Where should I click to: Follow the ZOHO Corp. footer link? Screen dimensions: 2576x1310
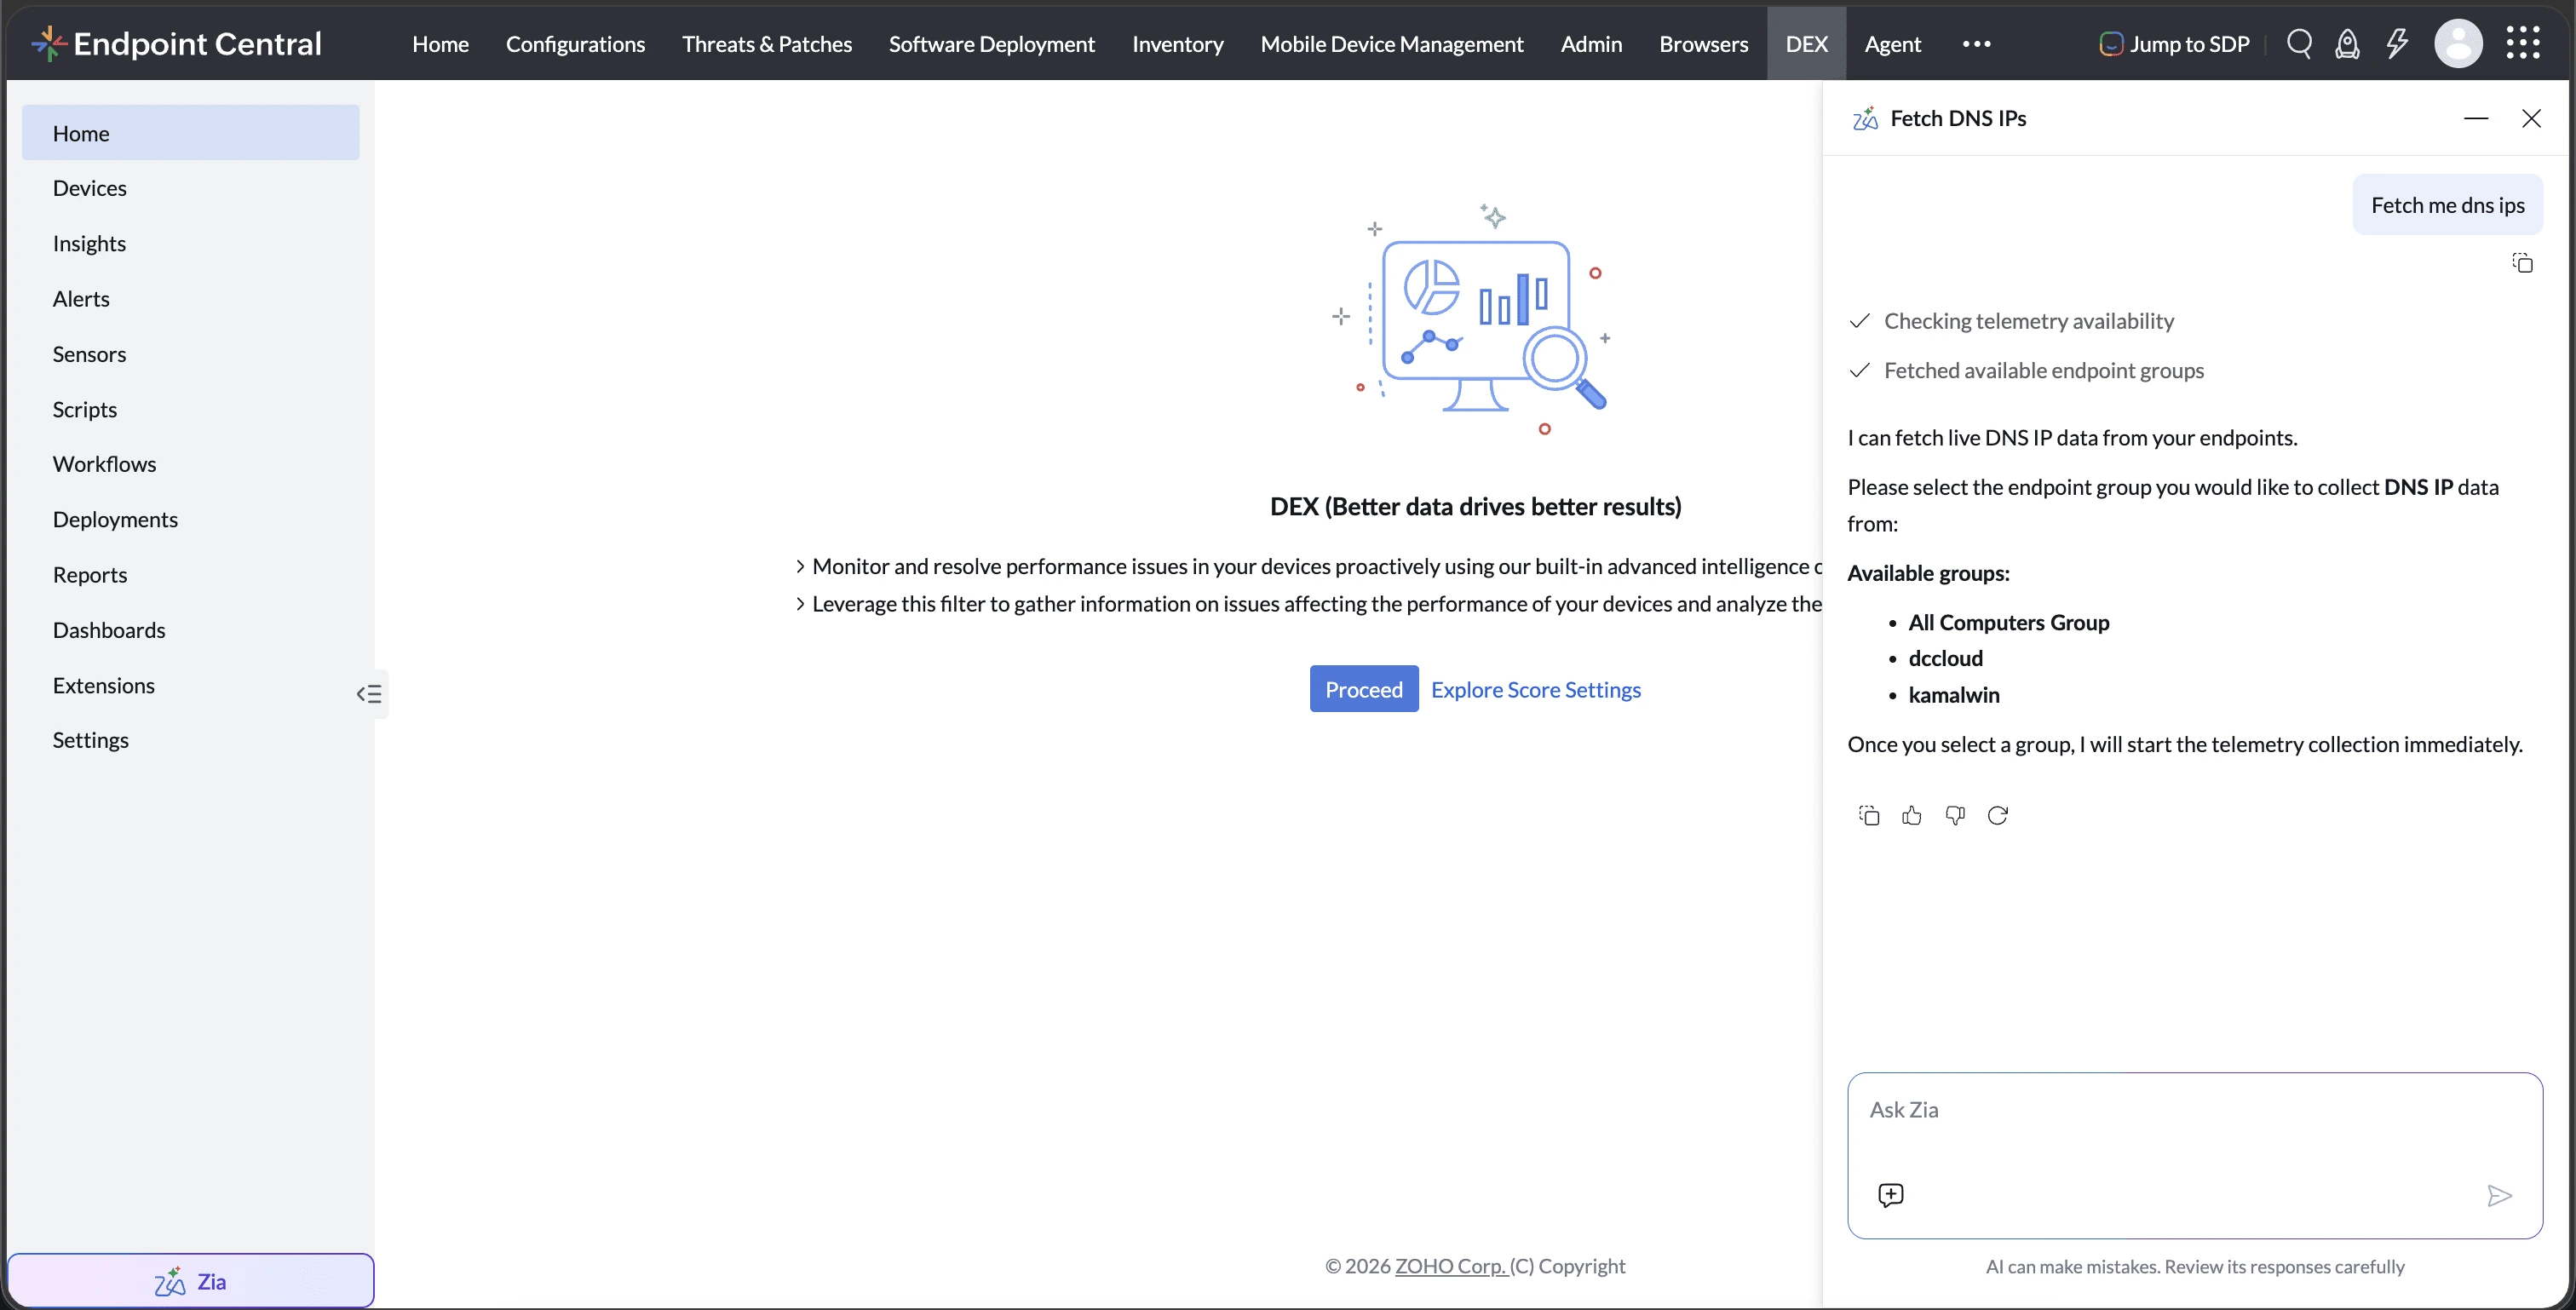click(x=1450, y=1266)
